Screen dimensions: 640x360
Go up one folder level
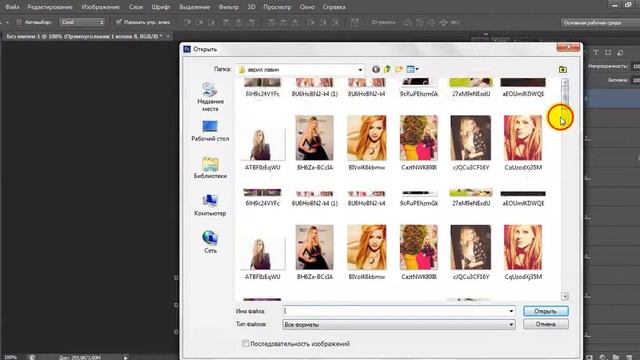click(x=387, y=69)
